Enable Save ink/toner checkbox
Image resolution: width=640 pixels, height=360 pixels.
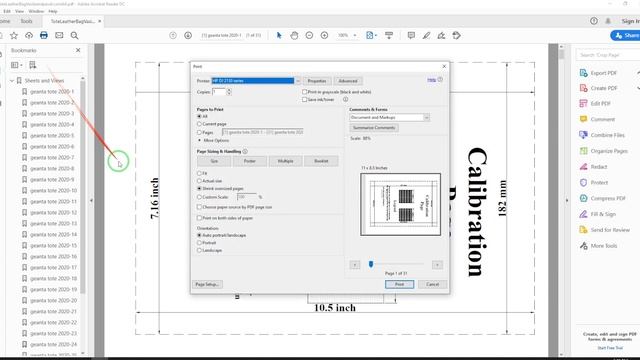point(304,100)
